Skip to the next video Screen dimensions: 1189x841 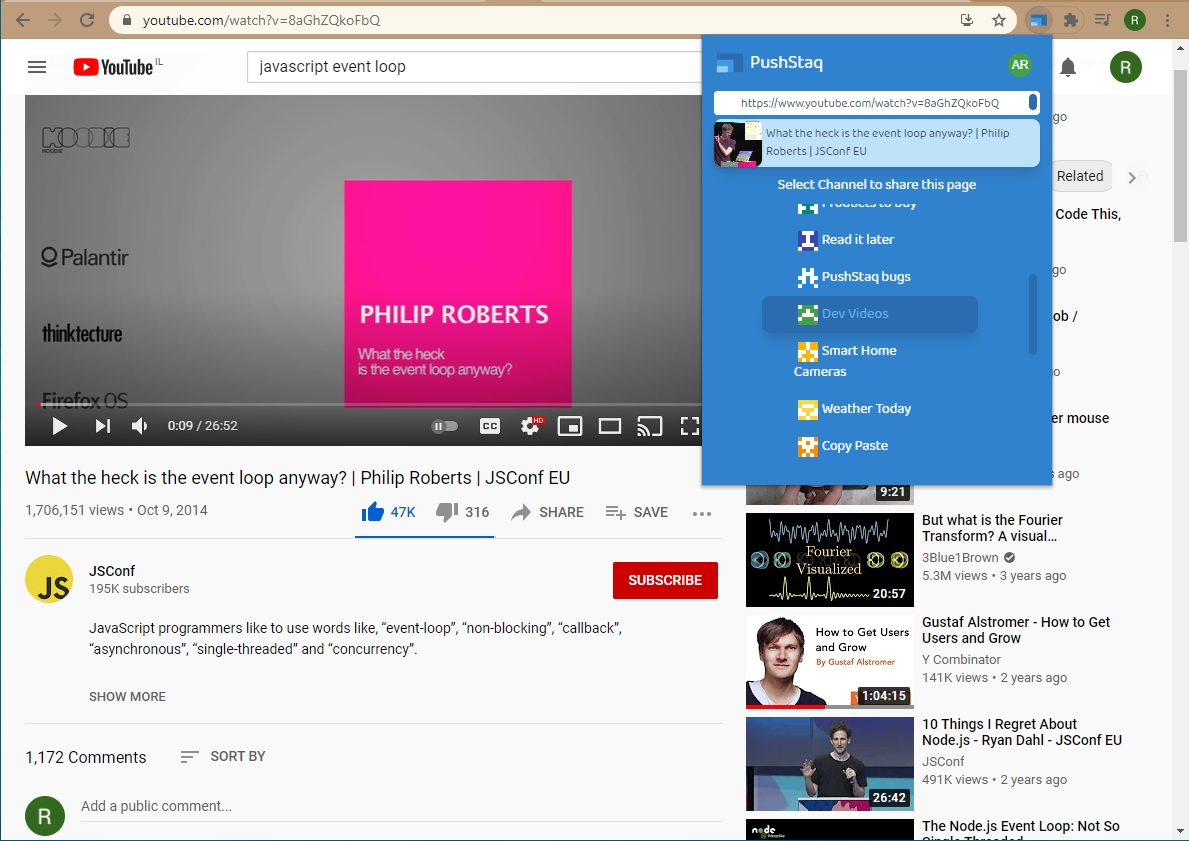tap(102, 426)
